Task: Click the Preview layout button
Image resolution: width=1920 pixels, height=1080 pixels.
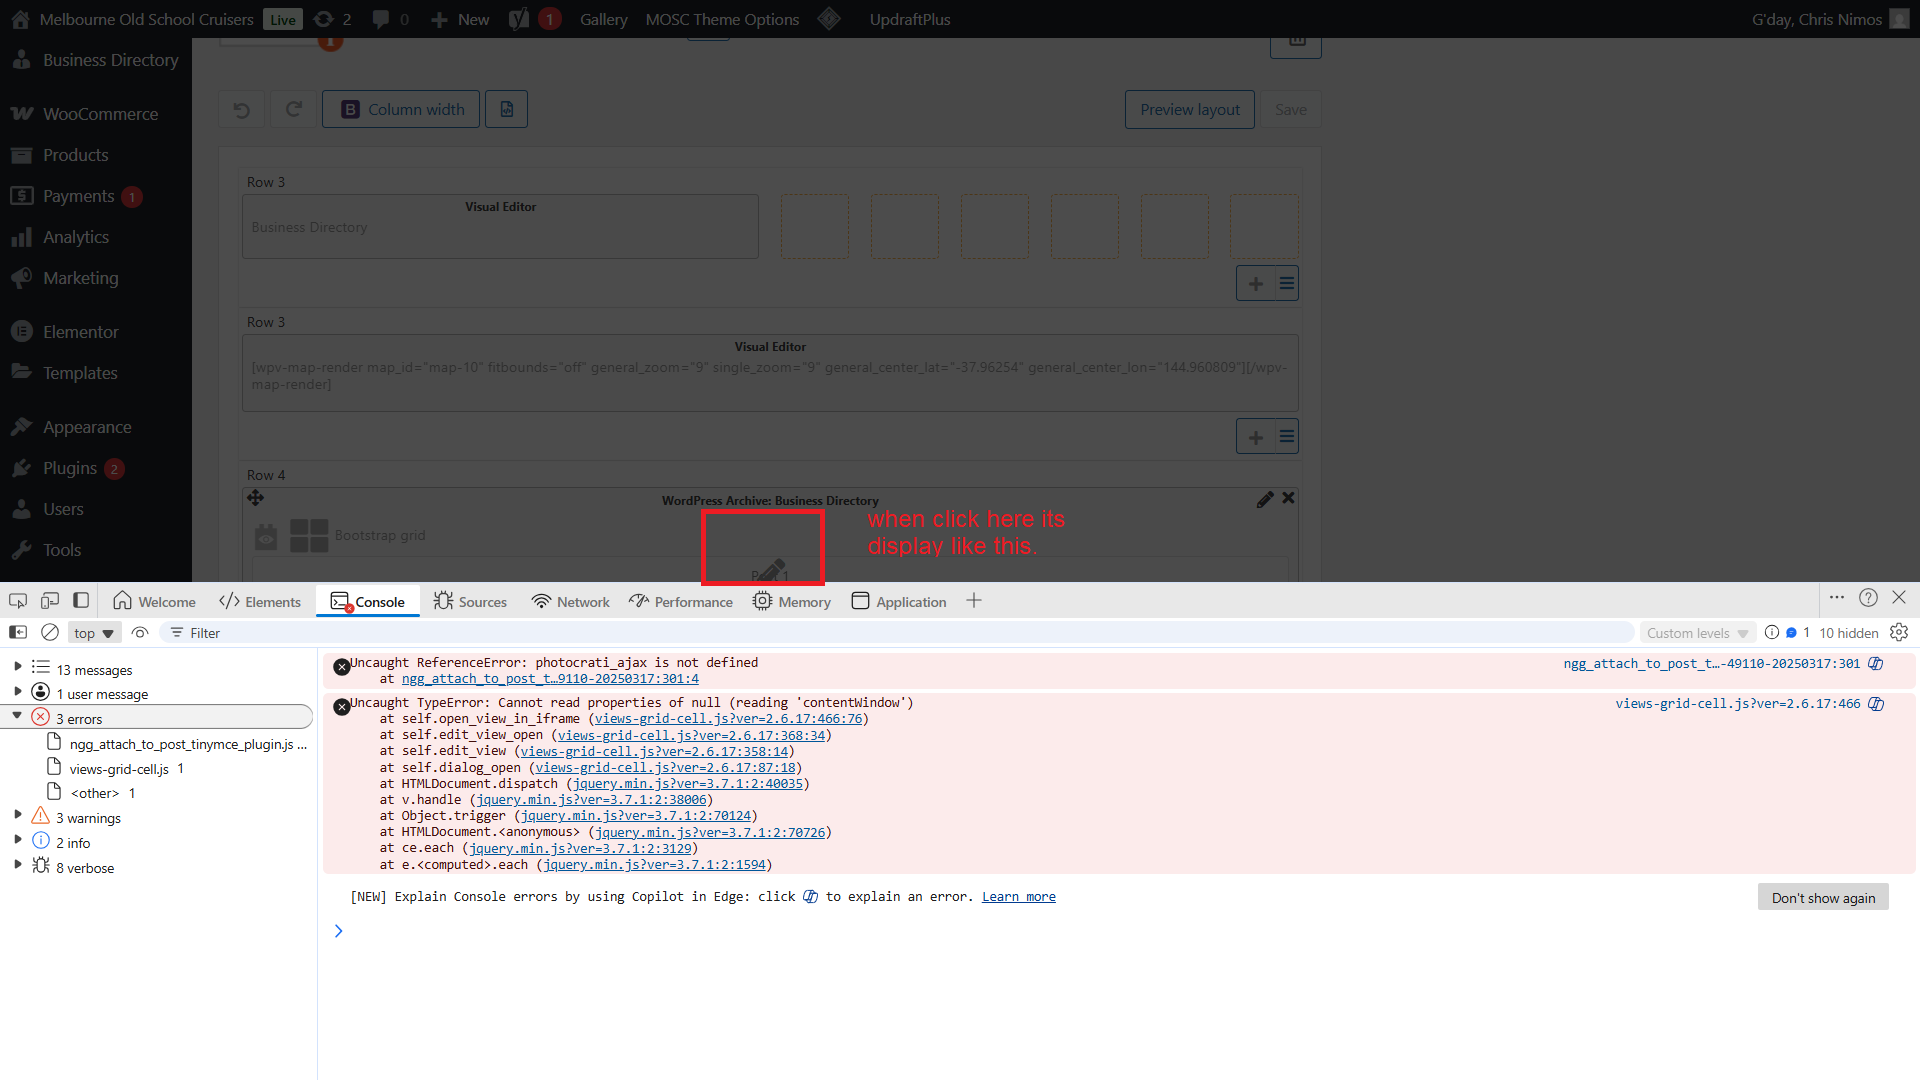Action: click(x=1190, y=110)
